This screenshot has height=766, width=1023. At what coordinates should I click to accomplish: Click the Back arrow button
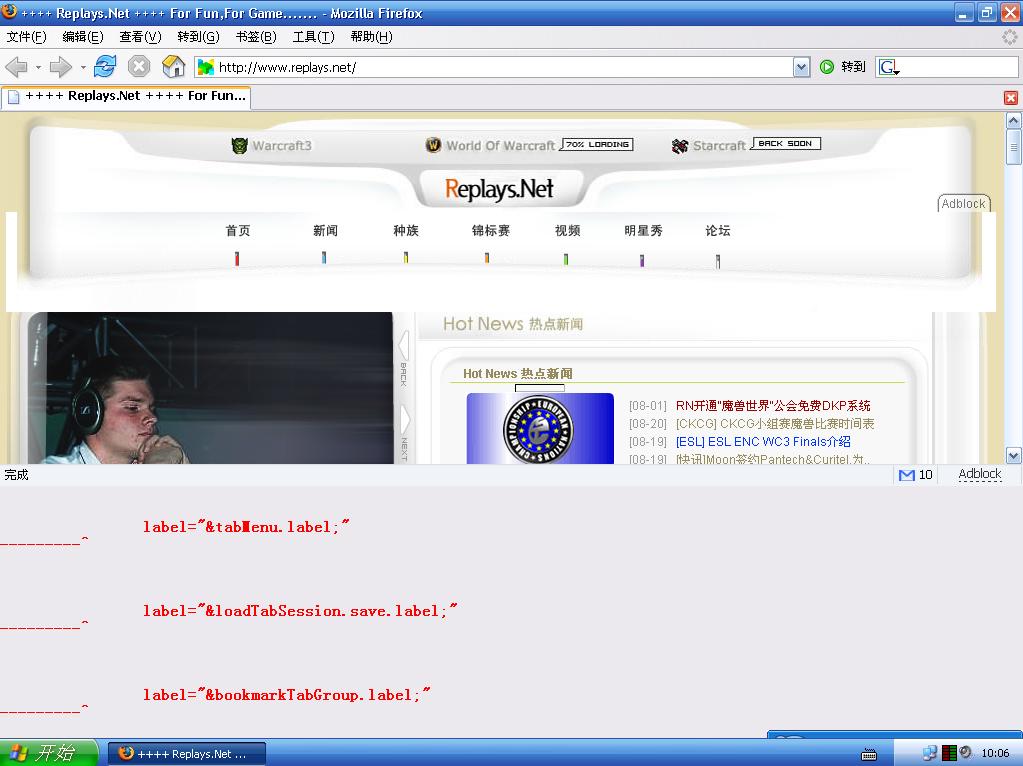(16, 67)
